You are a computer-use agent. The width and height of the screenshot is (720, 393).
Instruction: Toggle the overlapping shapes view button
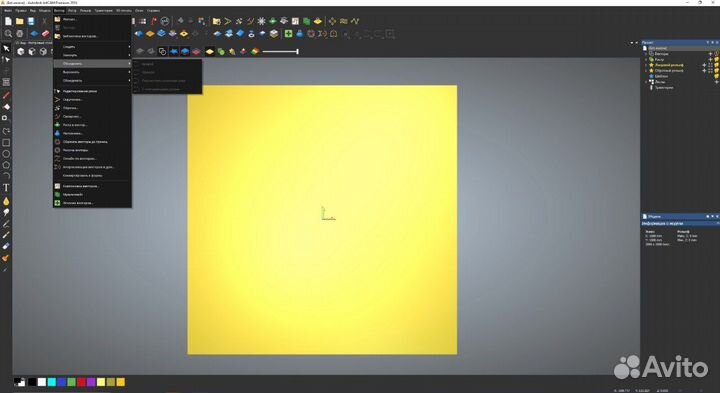click(162, 51)
